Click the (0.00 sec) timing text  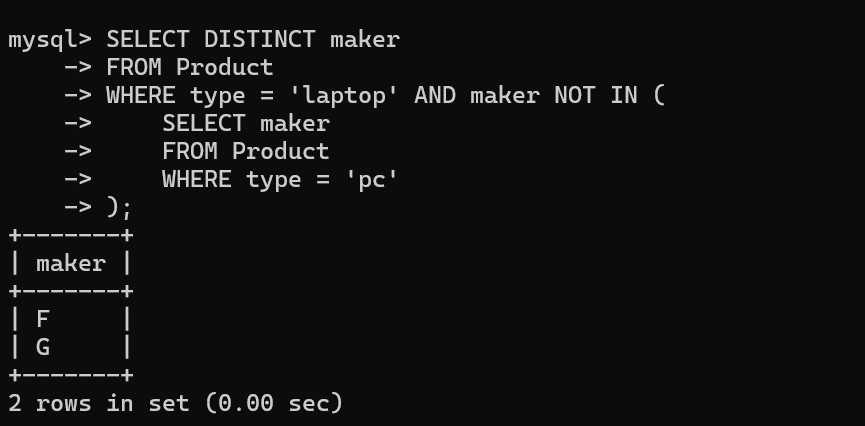click(x=274, y=403)
